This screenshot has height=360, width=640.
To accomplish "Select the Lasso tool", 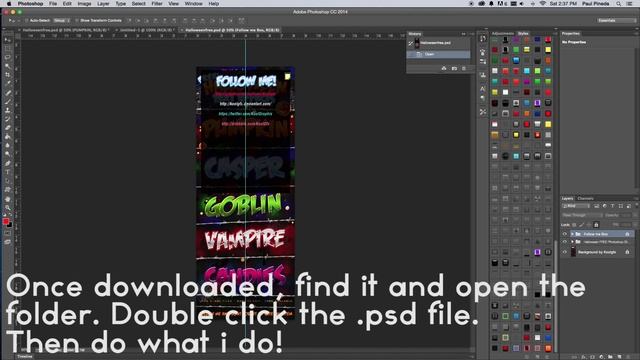I will 8,58.
